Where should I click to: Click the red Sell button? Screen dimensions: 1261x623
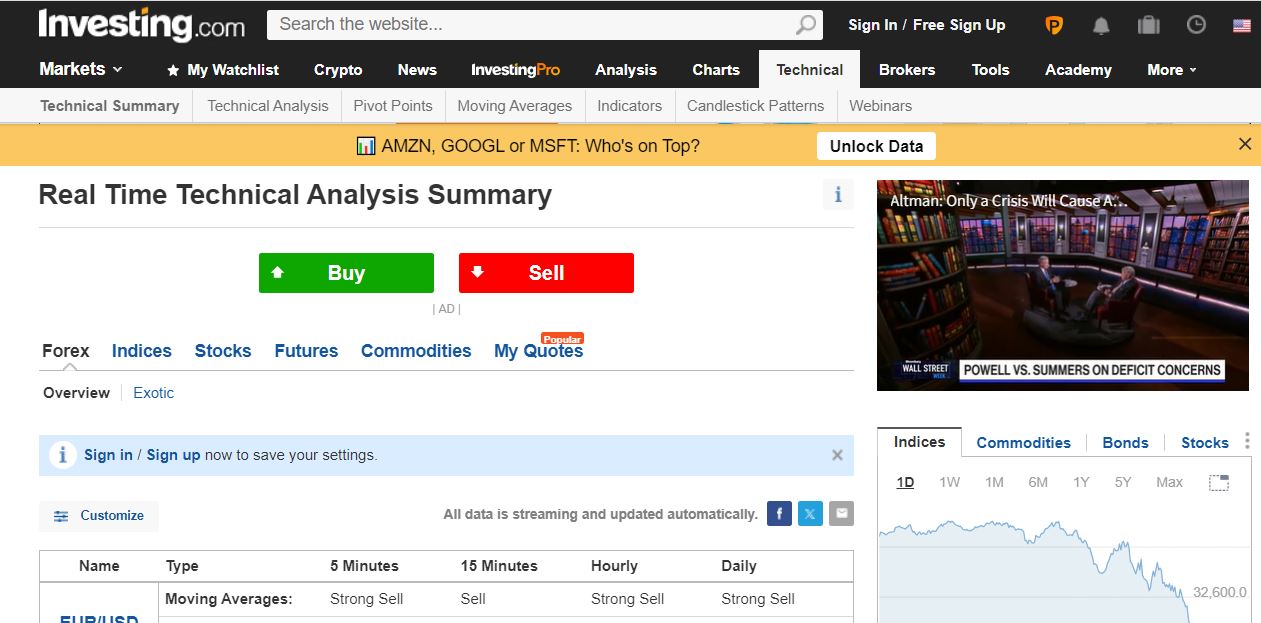click(546, 273)
